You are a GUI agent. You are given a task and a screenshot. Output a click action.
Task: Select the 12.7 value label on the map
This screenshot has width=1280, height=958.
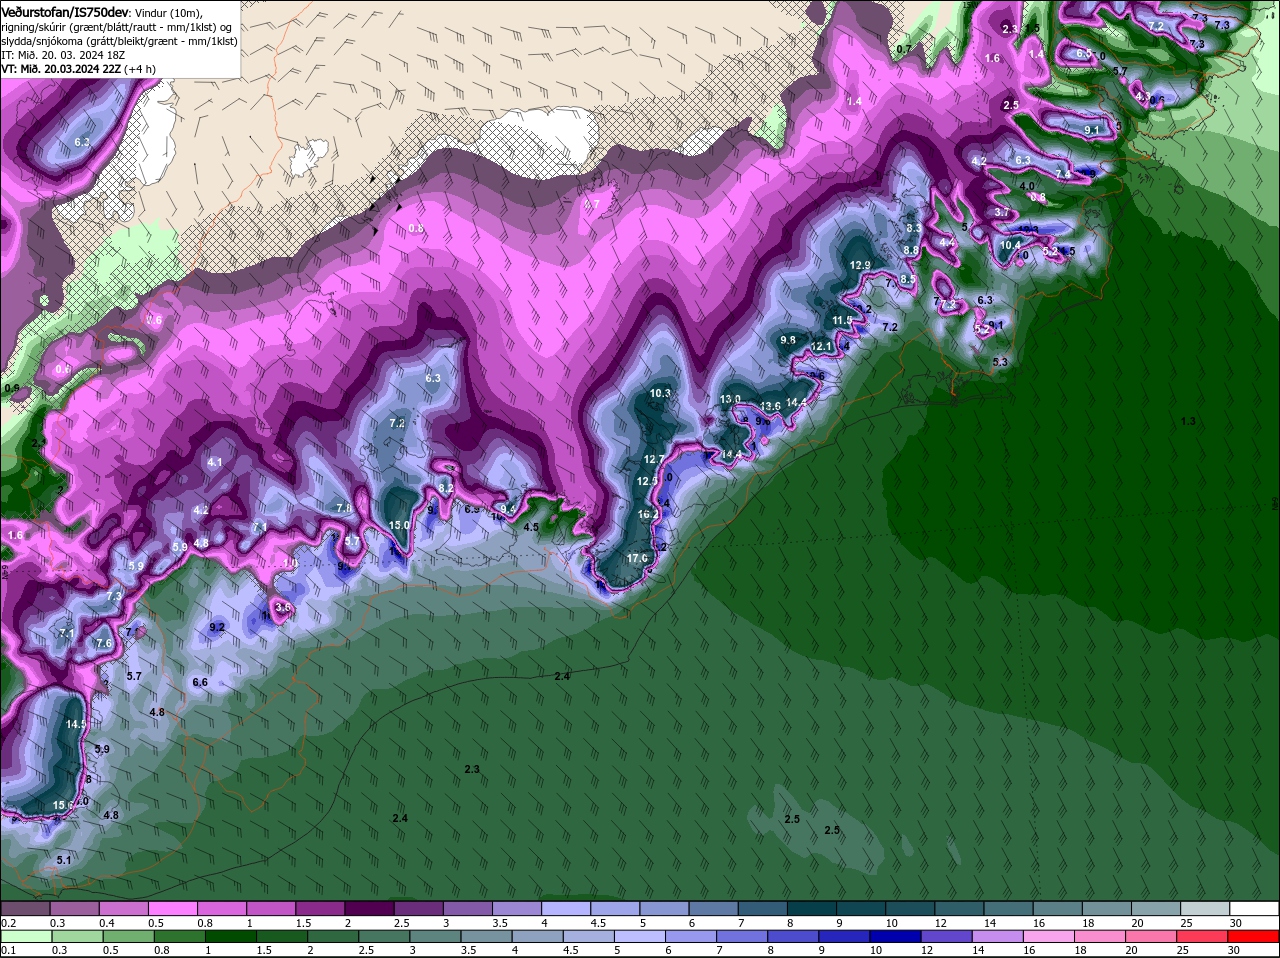pyautogui.click(x=654, y=459)
